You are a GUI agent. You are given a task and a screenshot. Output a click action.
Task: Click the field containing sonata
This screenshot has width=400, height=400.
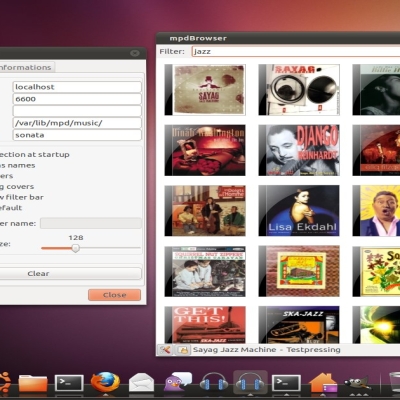[77, 135]
